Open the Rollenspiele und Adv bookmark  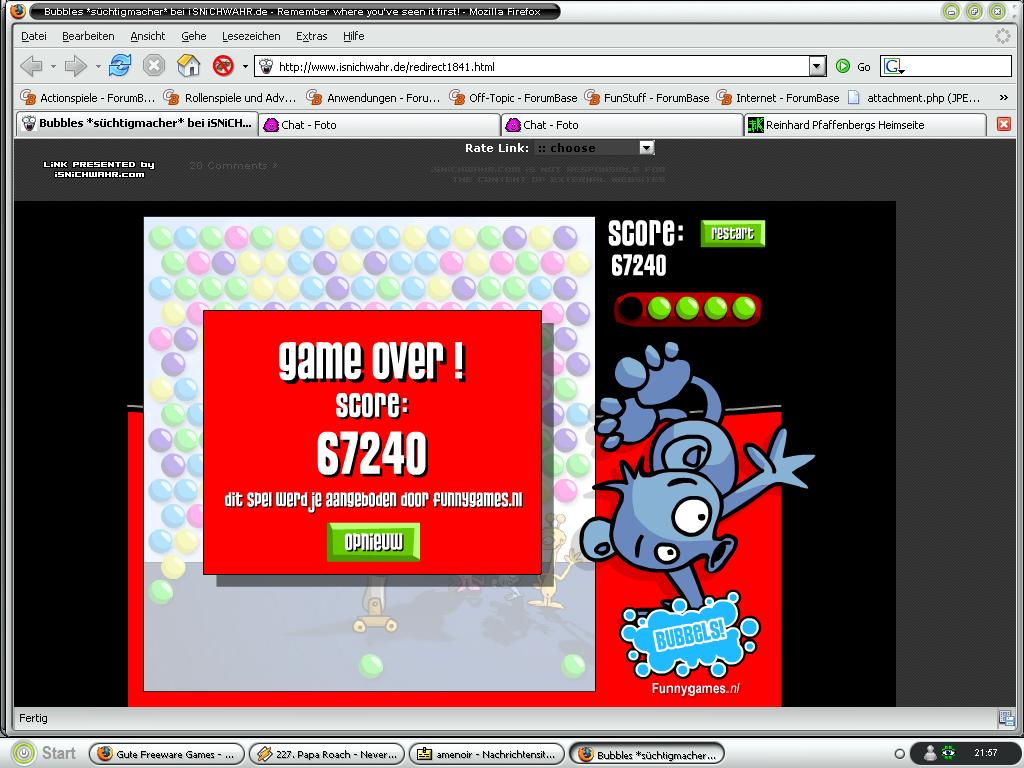pyautogui.click(x=230, y=98)
